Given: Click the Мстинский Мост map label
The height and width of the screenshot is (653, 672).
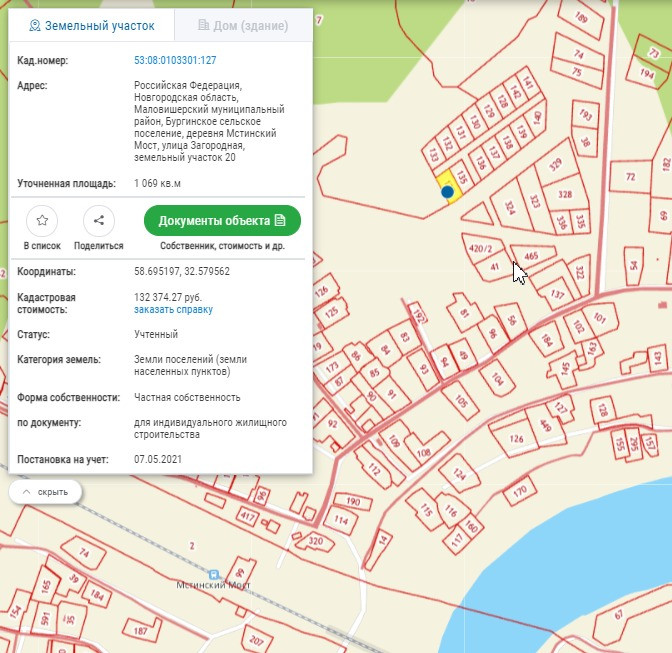Looking at the screenshot, I should click(212, 584).
